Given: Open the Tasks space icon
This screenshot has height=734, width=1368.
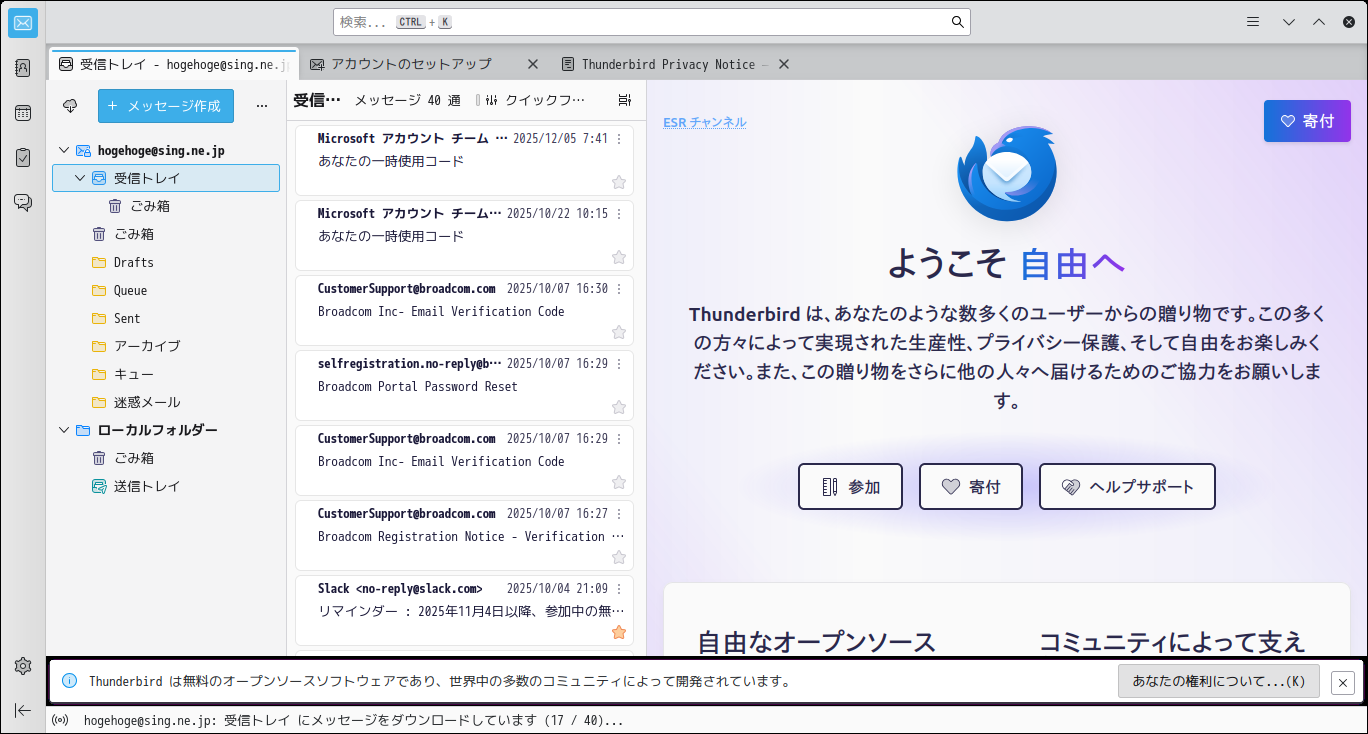Looking at the screenshot, I should [x=22, y=157].
